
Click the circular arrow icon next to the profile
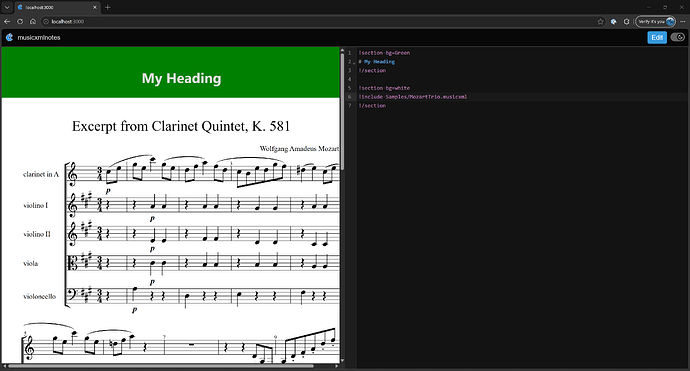tap(626, 22)
